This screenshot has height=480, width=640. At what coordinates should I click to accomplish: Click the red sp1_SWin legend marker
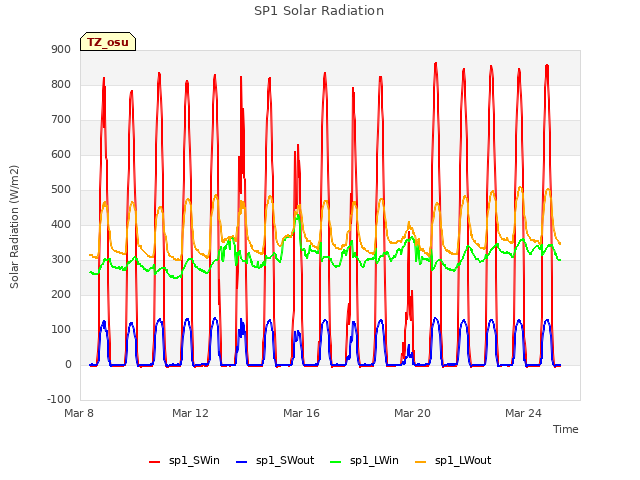pos(154,462)
